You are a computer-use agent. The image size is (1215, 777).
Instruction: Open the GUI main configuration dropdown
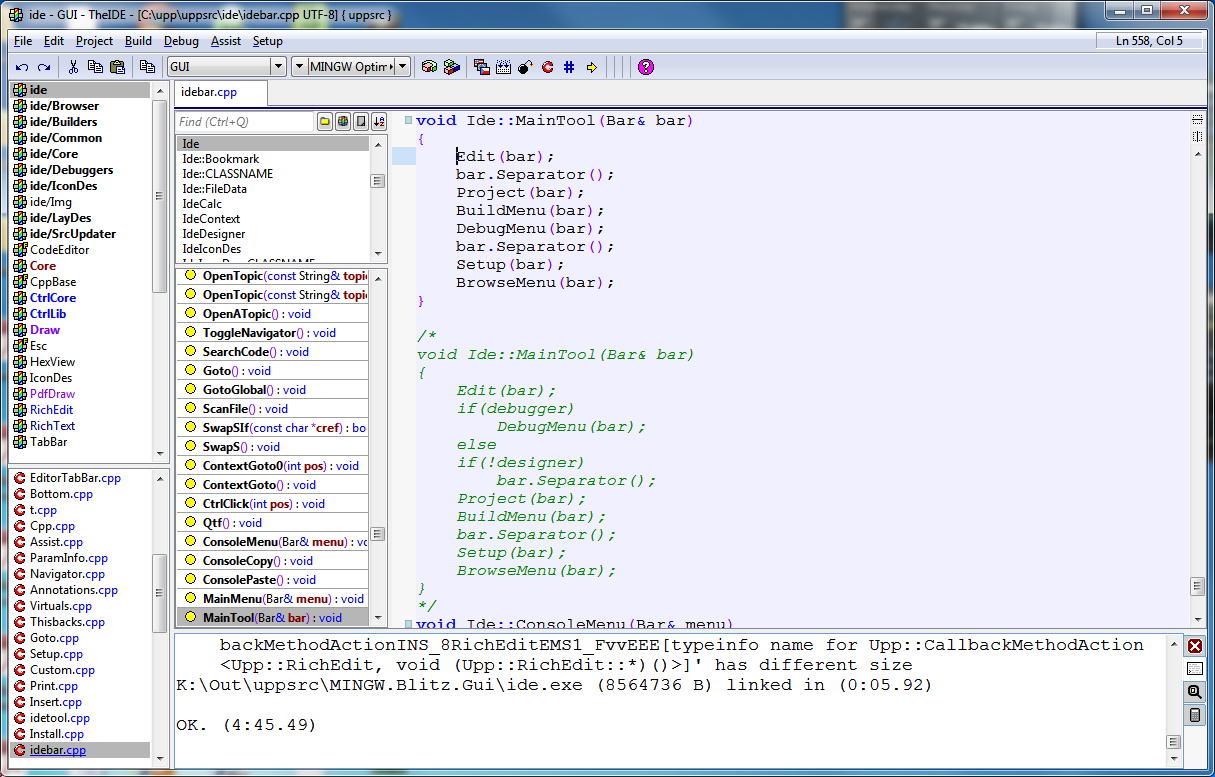(278, 67)
